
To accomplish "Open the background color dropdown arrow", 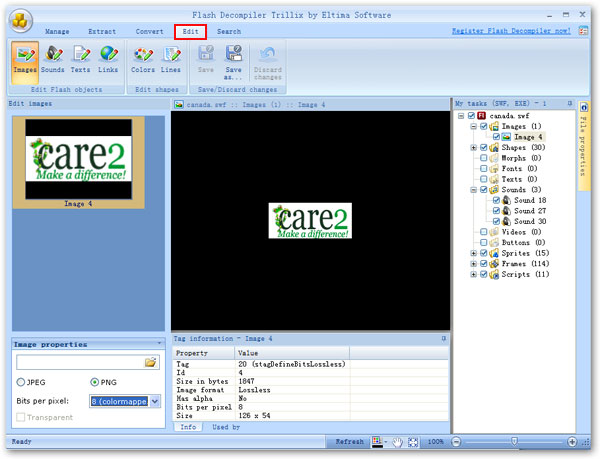I will (386, 442).
